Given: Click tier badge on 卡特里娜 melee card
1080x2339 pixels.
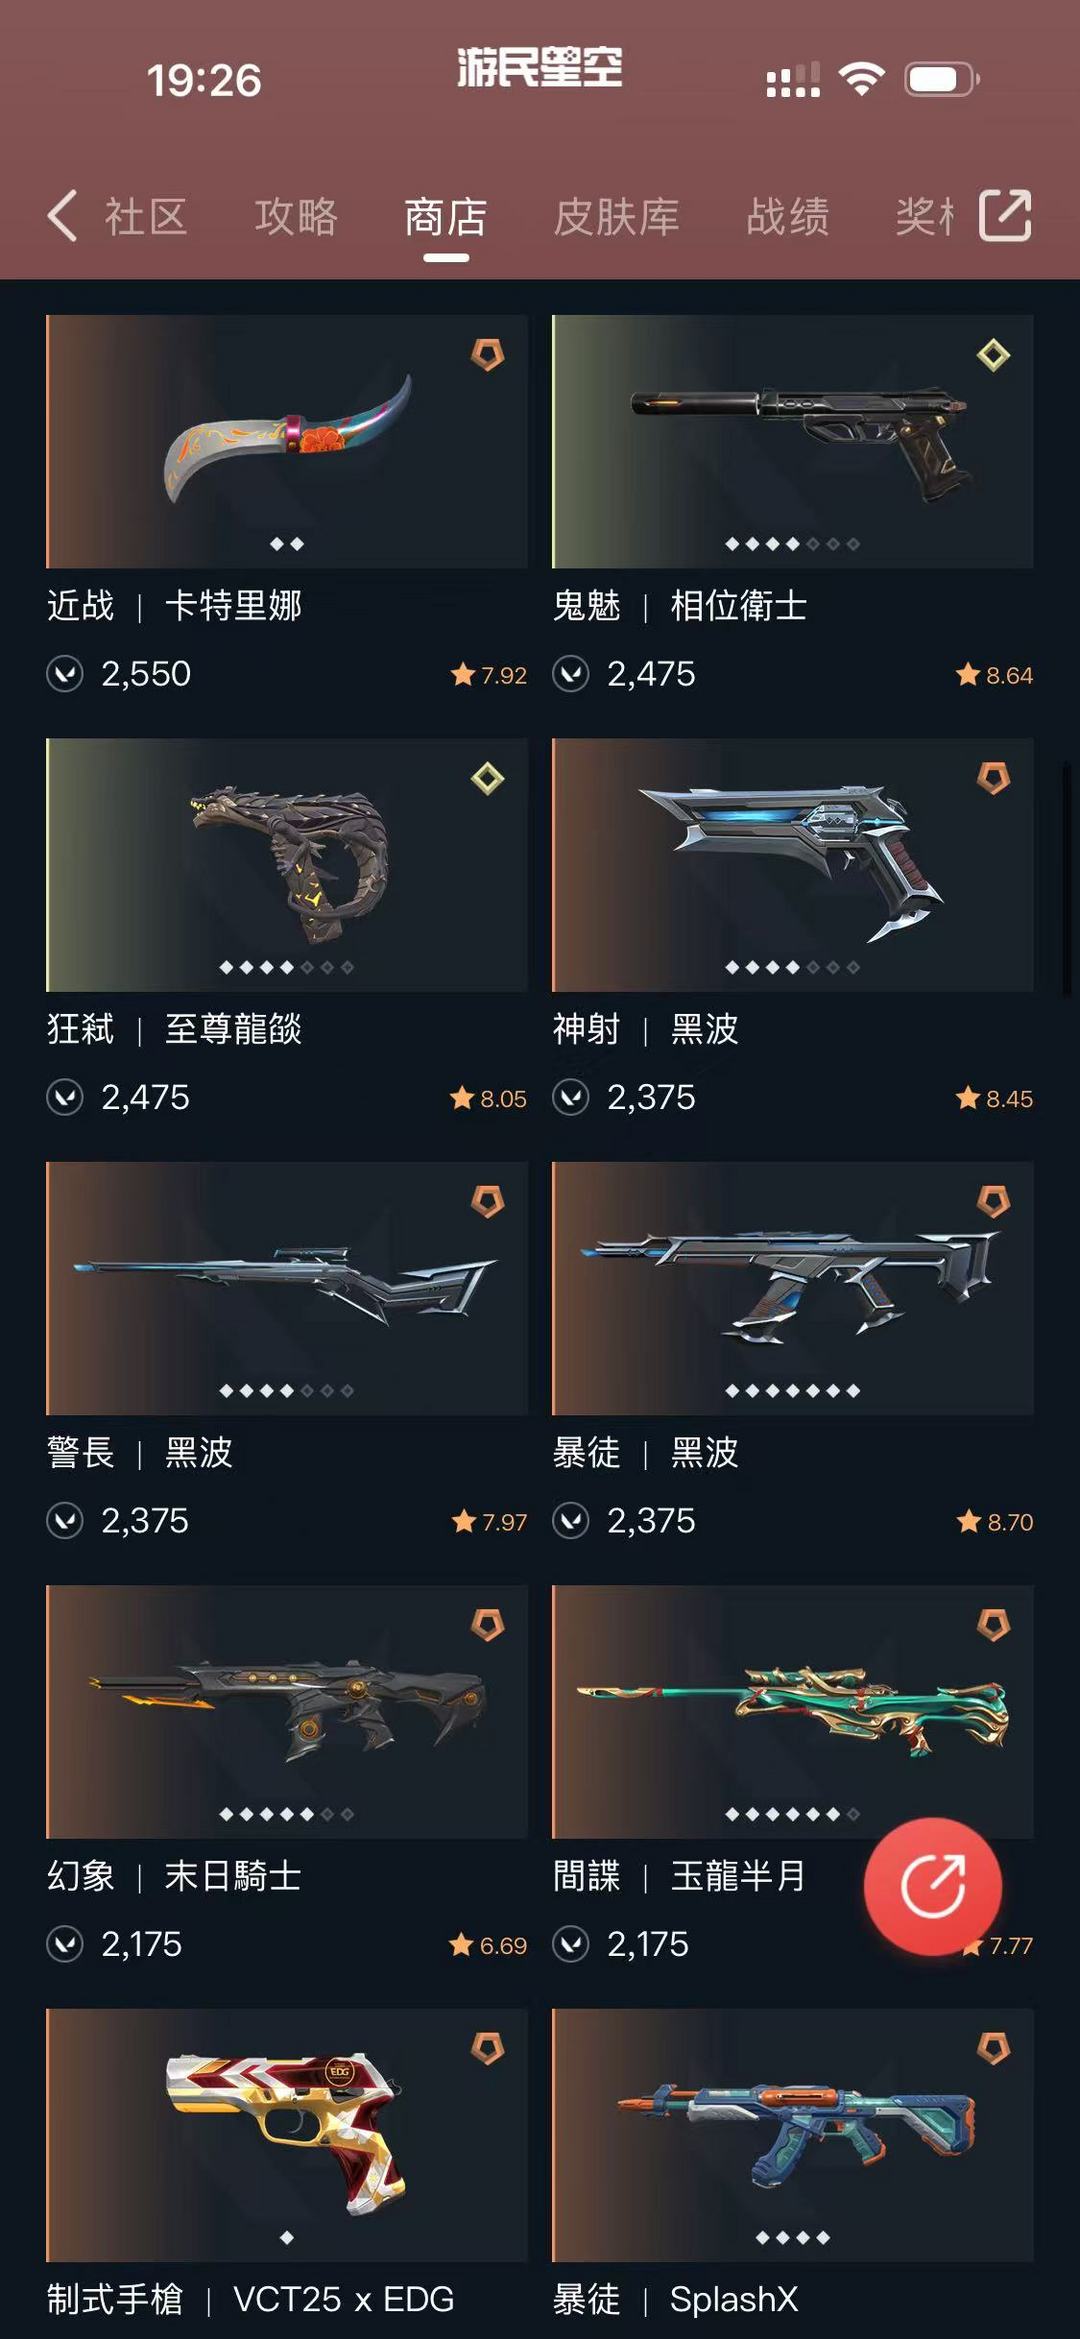Looking at the screenshot, I should pyautogui.click(x=488, y=354).
